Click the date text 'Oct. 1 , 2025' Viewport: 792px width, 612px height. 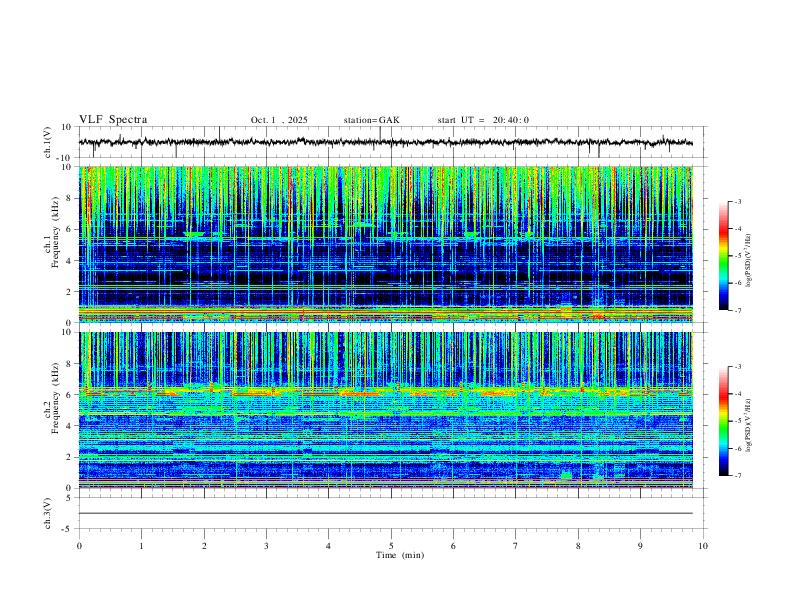pos(279,120)
